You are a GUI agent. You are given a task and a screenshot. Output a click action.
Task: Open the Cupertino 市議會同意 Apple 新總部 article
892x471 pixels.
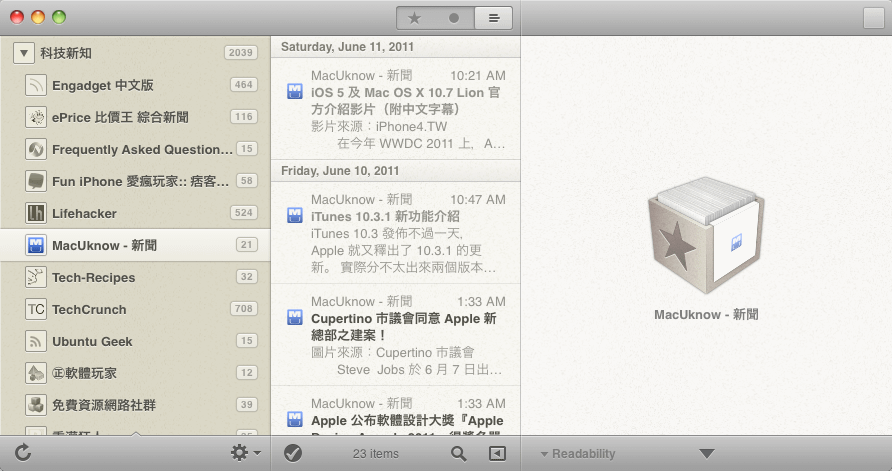(x=395, y=335)
